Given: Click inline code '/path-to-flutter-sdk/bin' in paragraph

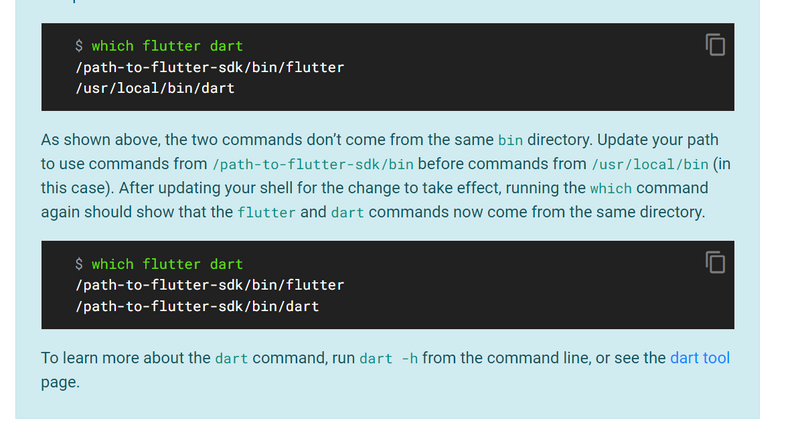Looking at the screenshot, I should (313, 164).
